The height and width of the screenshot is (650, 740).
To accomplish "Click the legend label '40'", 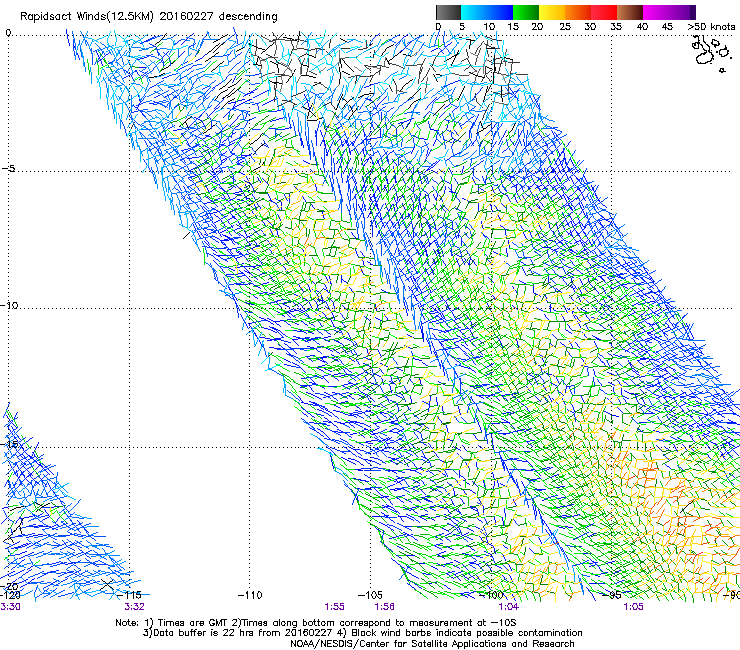I will point(642,27).
